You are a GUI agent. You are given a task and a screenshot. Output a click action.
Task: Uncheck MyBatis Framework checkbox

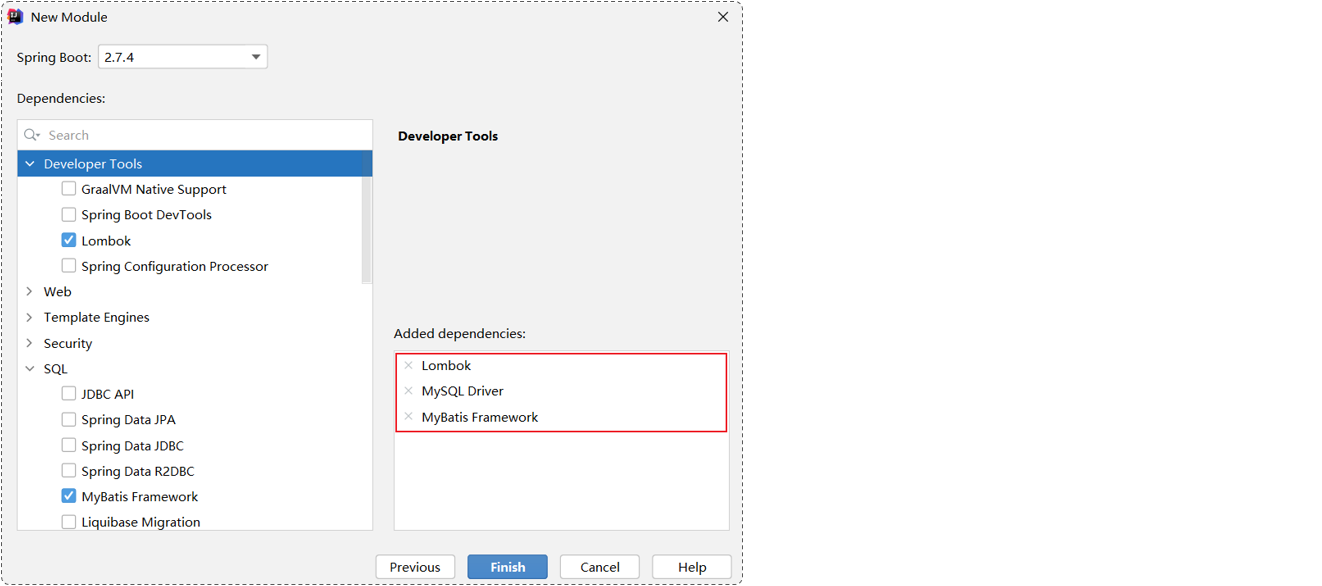[69, 496]
